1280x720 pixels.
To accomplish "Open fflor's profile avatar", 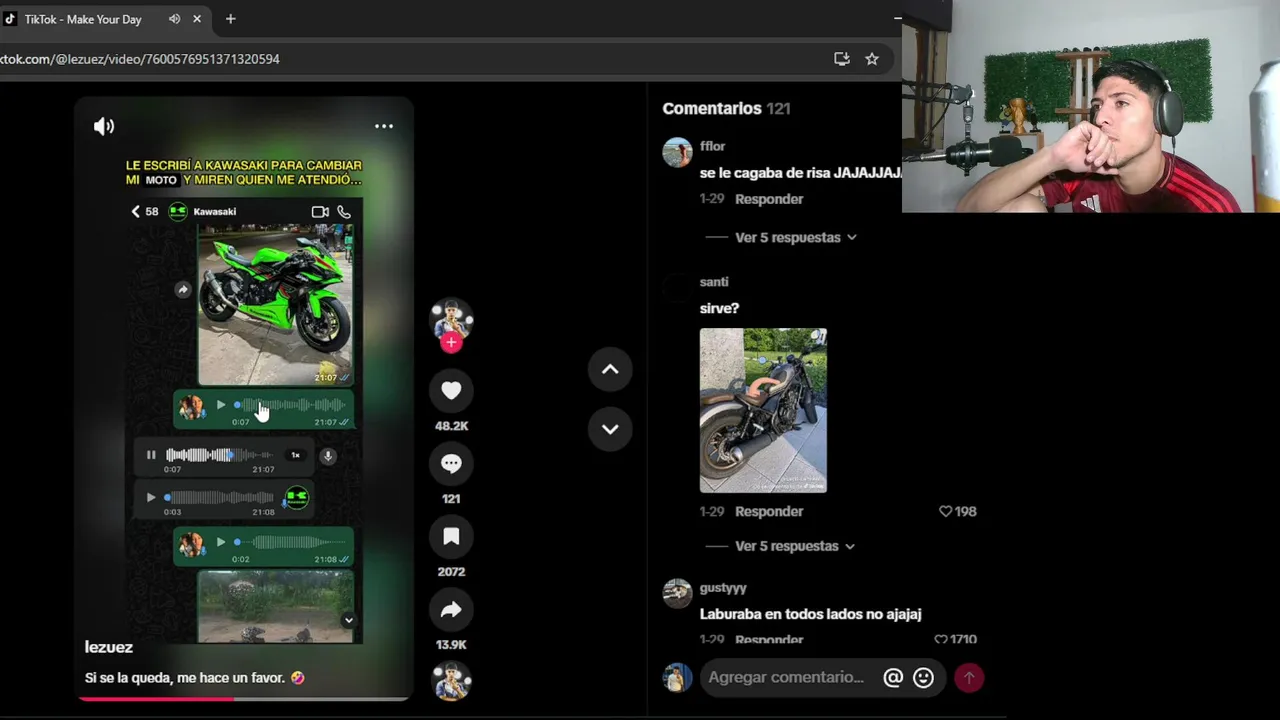I will click(677, 152).
